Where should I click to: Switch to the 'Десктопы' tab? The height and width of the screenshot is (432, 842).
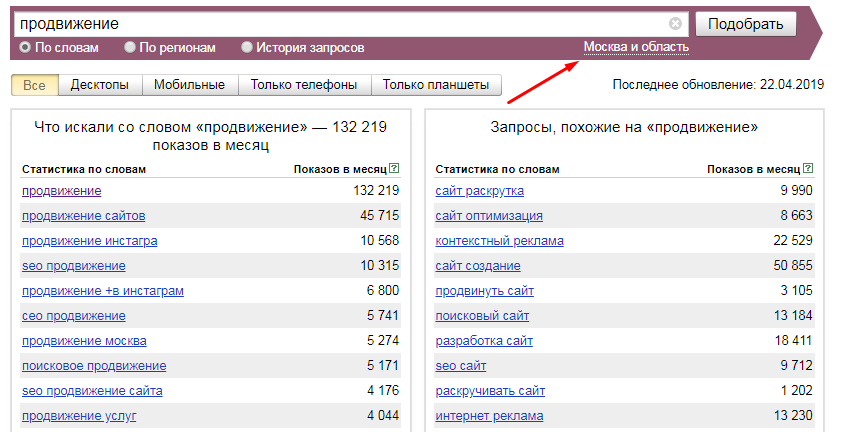(100, 85)
